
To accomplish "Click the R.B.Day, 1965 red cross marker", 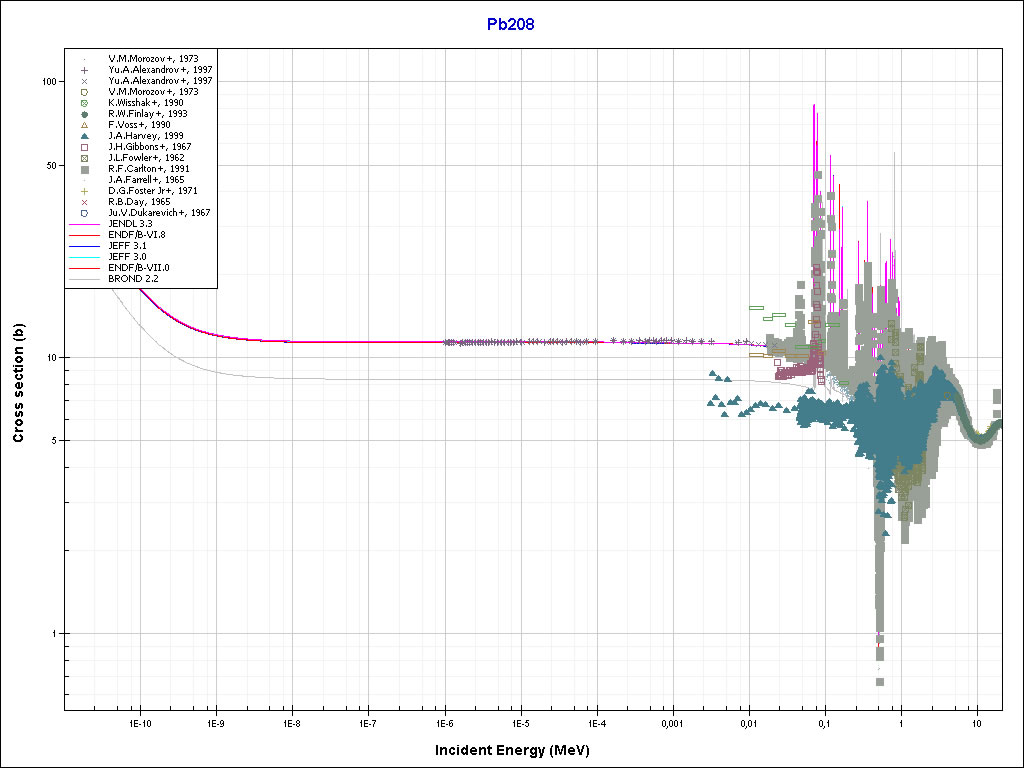I will coord(85,202).
